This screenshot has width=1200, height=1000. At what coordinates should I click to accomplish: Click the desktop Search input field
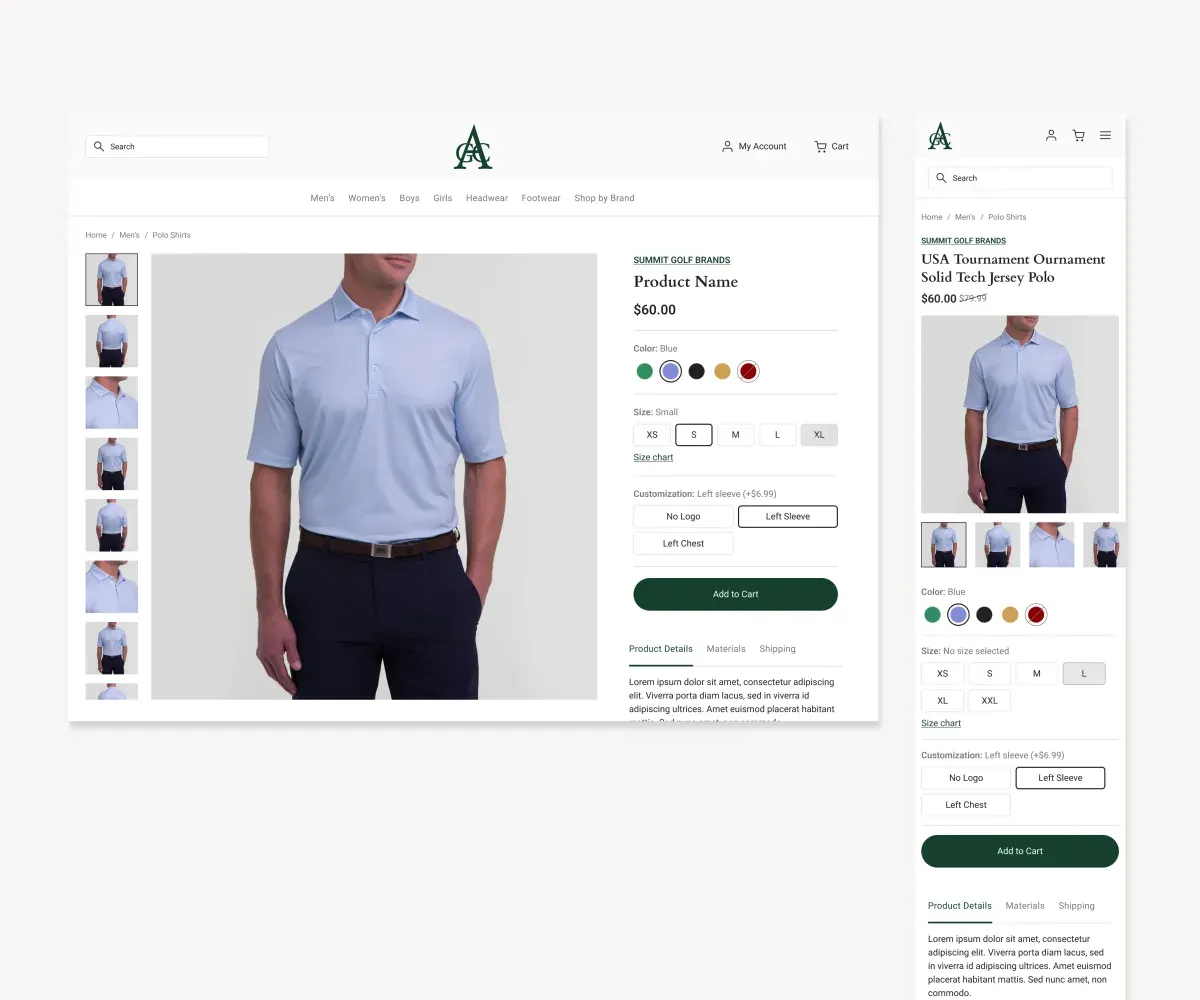coord(177,146)
